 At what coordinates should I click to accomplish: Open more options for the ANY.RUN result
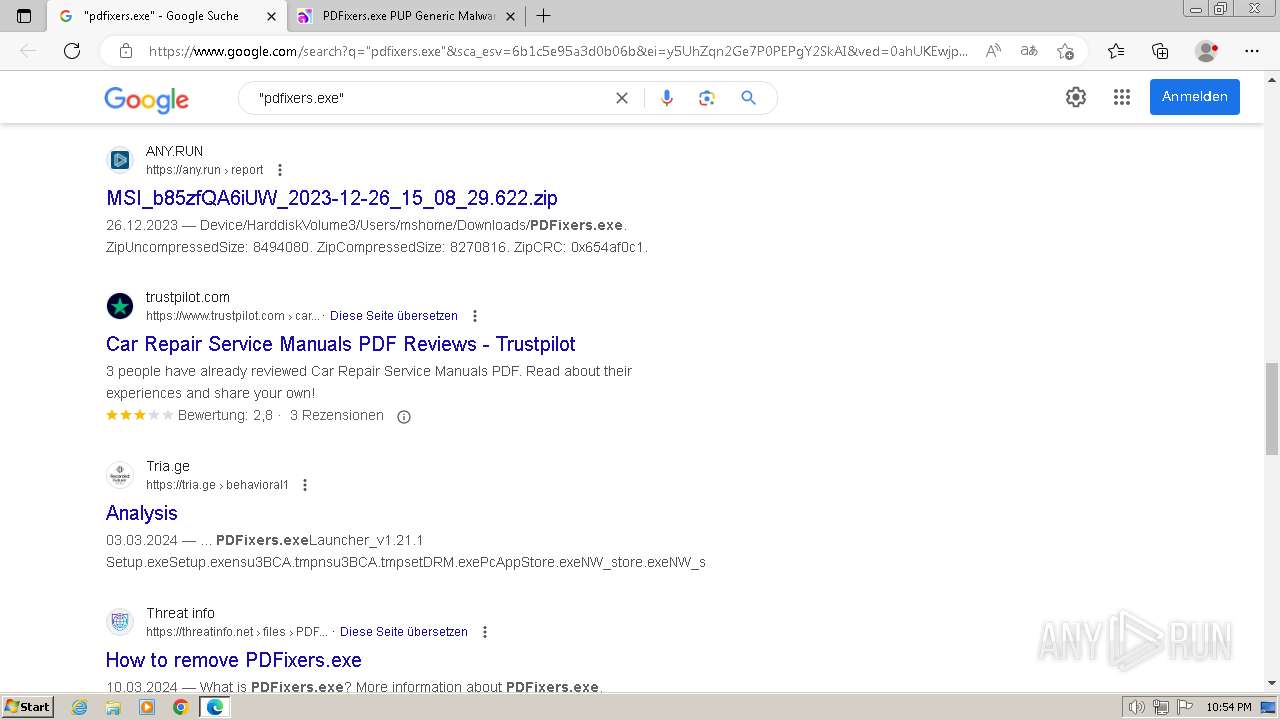[280, 170]
